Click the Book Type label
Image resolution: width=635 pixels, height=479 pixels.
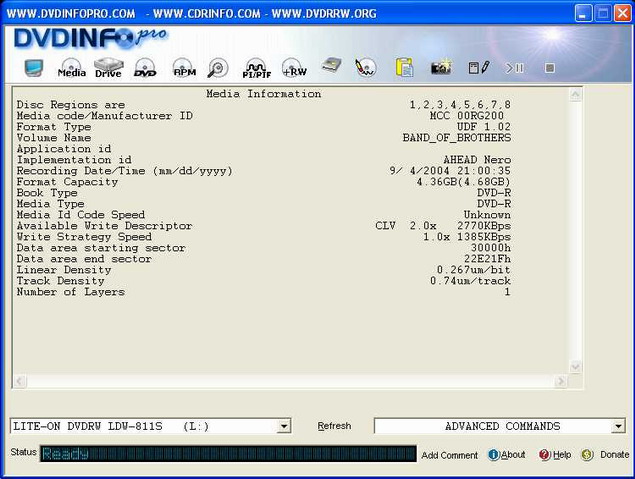click(x=47, y=193)
